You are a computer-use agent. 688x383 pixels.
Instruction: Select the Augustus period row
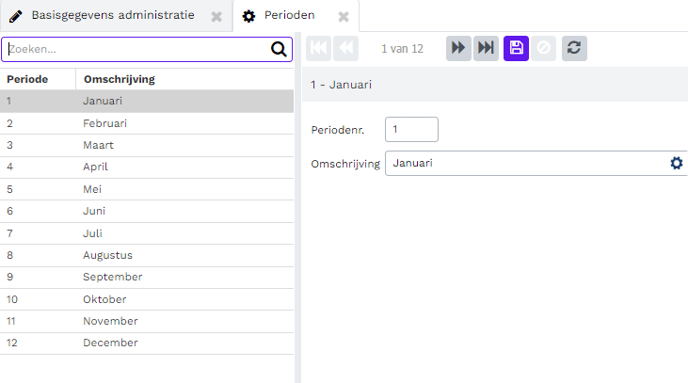pyautogui.click(x=147, y=255)
